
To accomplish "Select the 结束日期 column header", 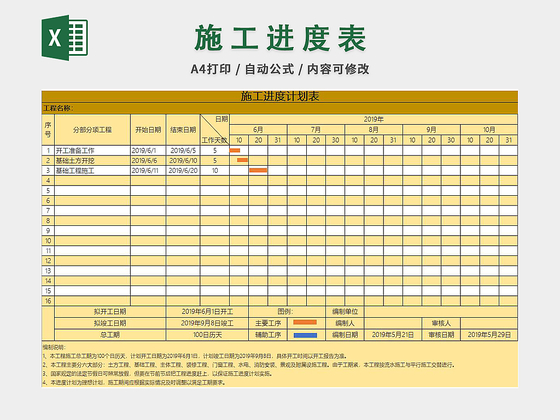I will point(183,130).
